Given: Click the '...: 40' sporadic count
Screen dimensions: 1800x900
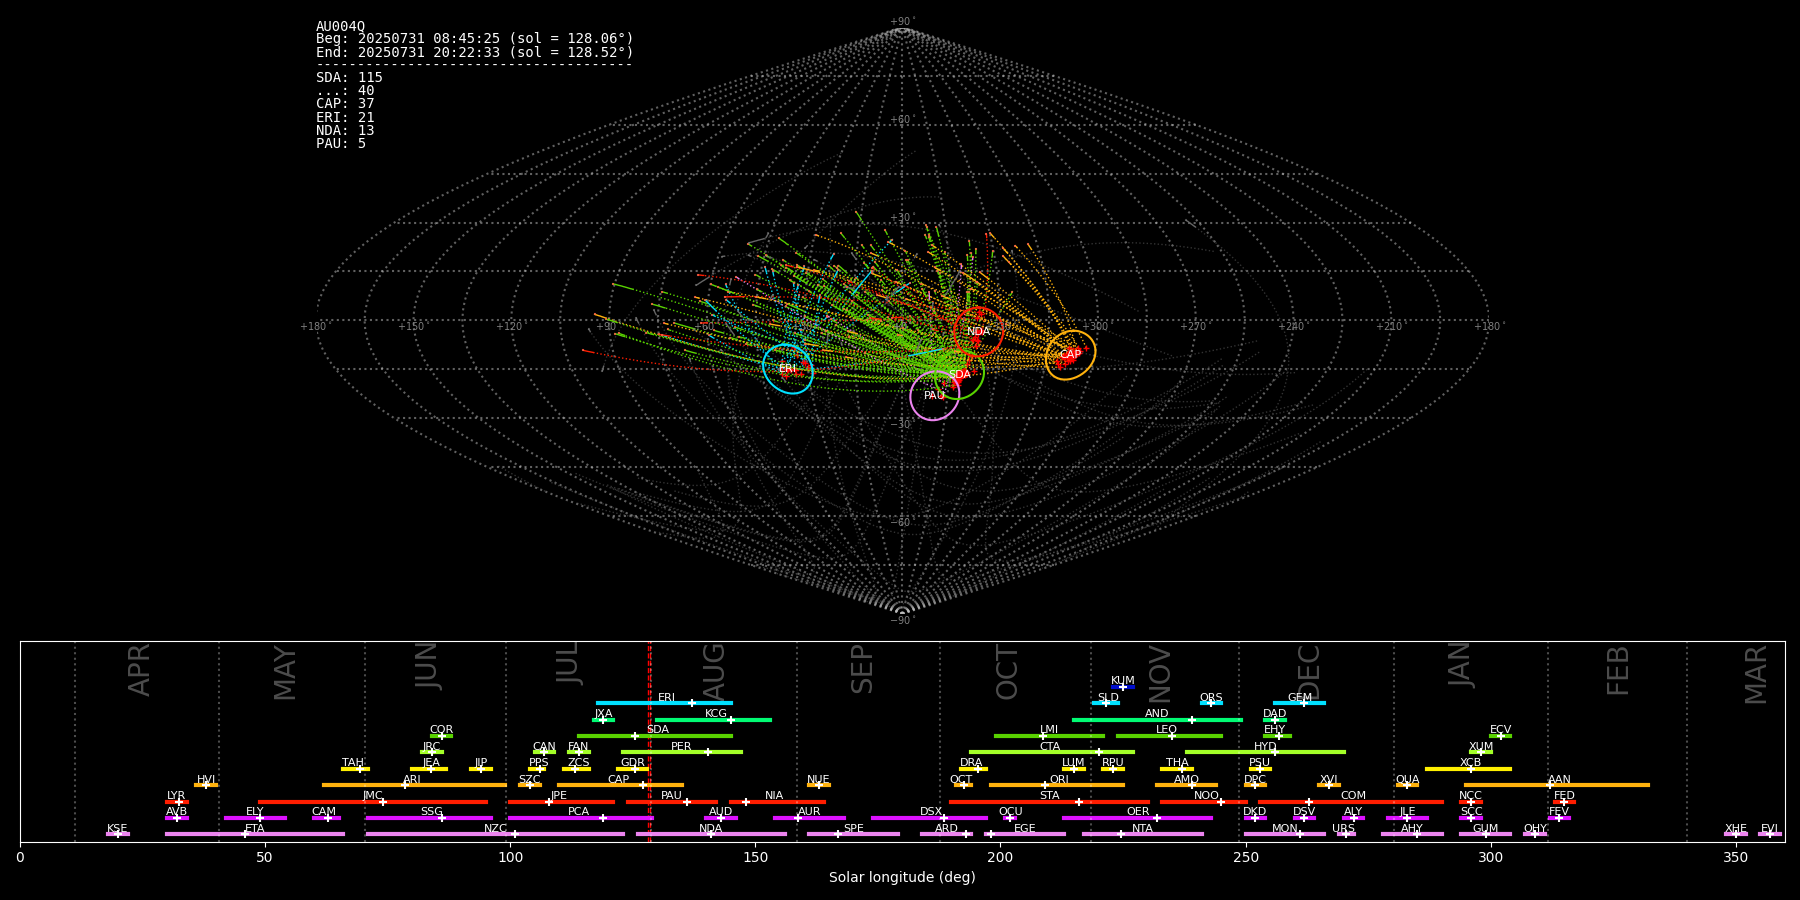Looking at the screenshot, I should click(x=345, y=90).
